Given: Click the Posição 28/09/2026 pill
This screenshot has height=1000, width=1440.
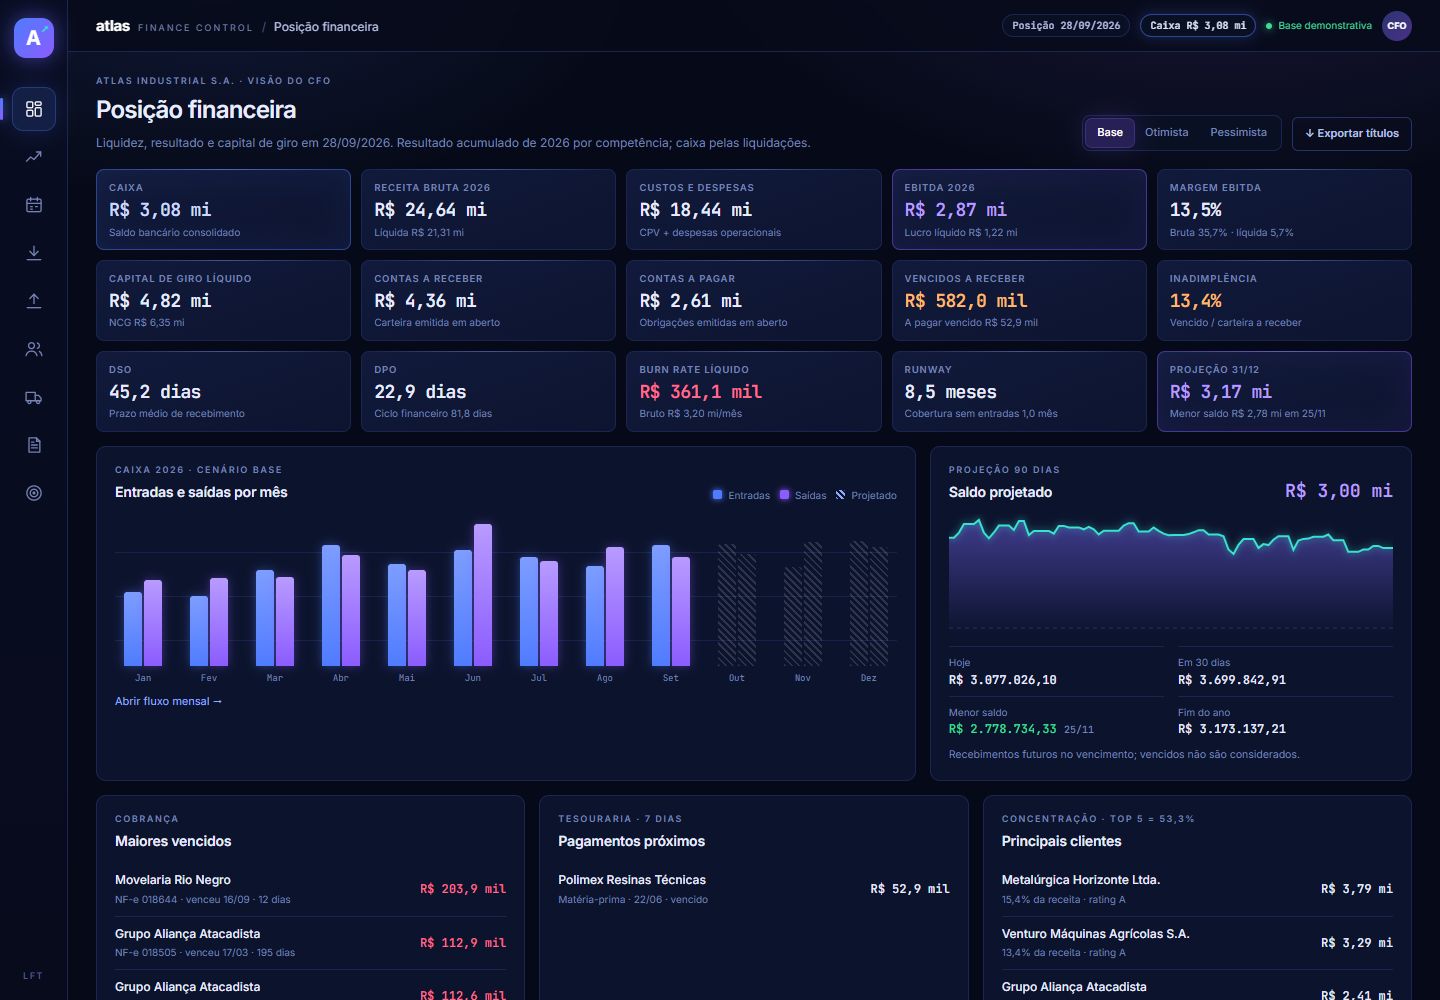Looking at the screenshot, I should tap(1066, 26).
